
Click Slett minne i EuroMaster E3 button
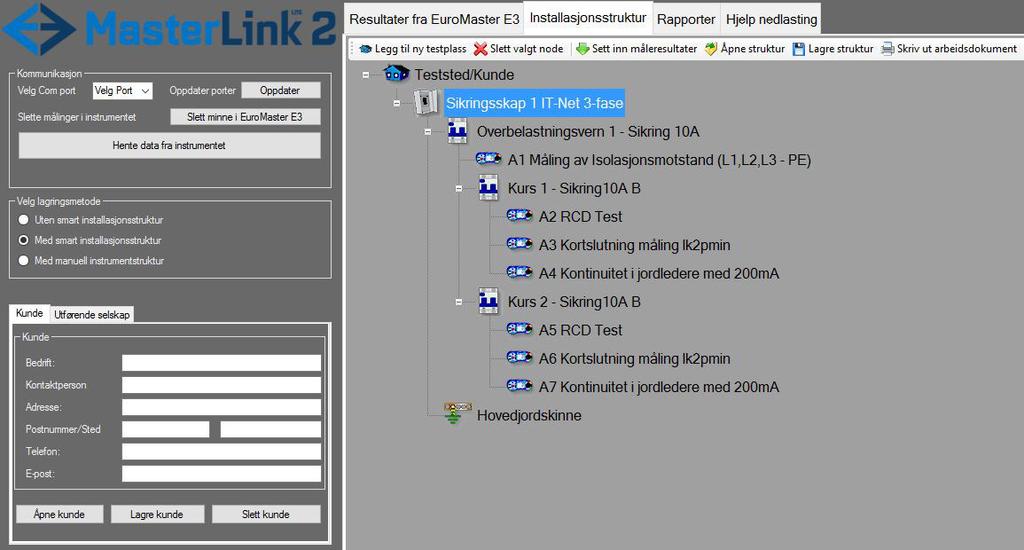coord(245,117)
